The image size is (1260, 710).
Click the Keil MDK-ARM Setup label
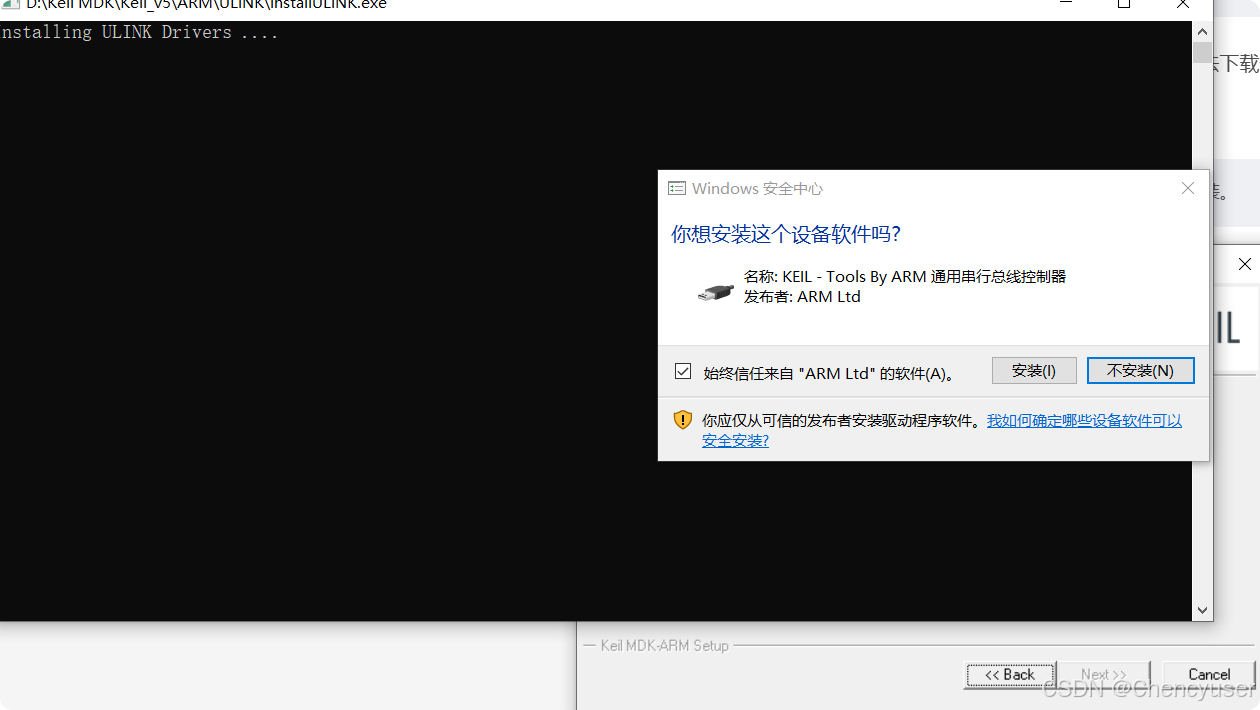point(665,646)
